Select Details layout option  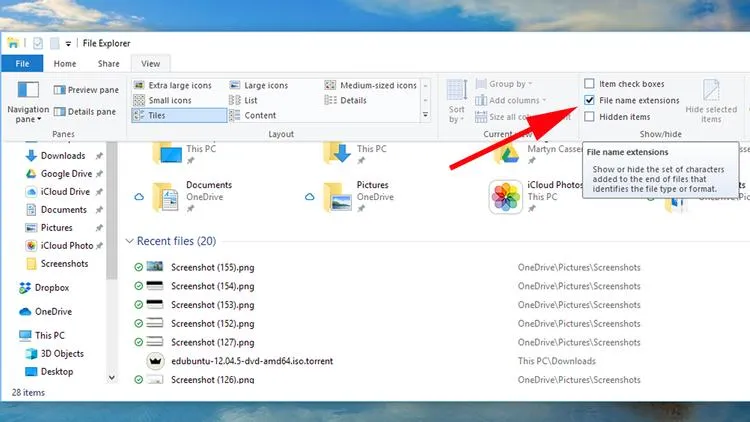click(345, 100)
